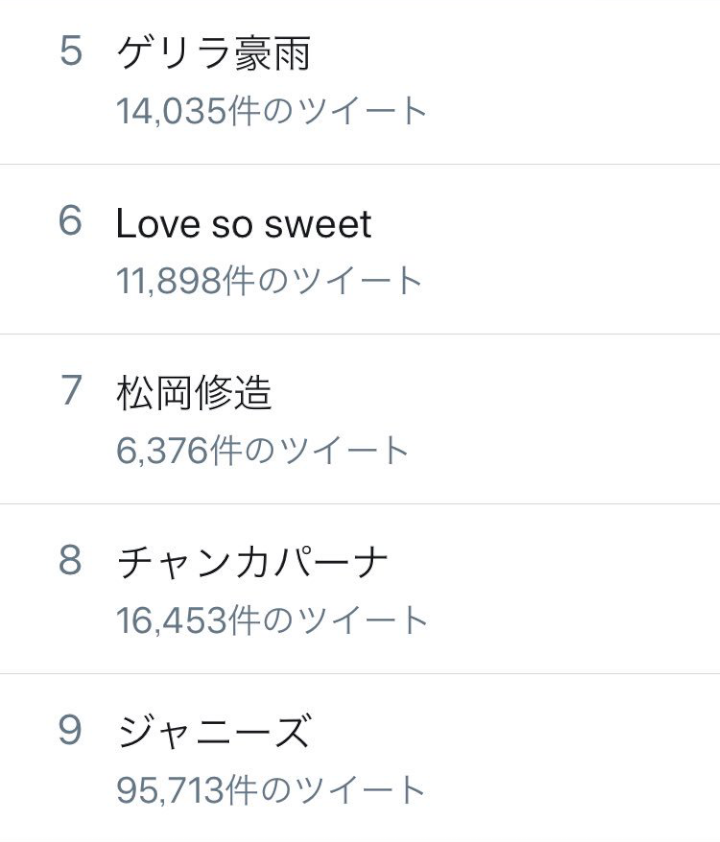Click the 14,035件のツイート count

point(271,110)
